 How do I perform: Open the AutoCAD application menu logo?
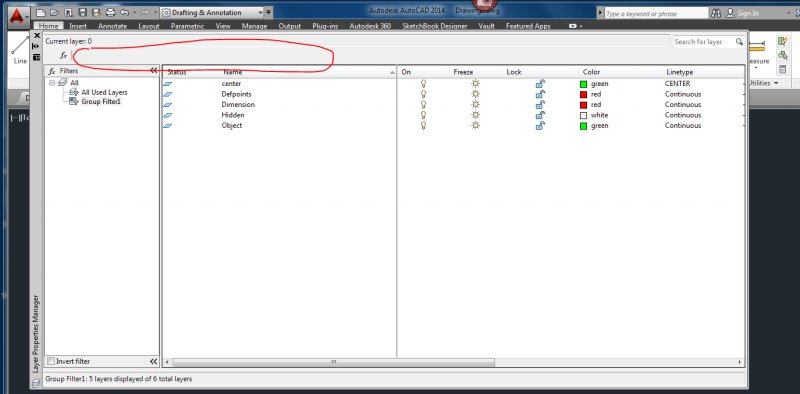click(x=17, y=16)
